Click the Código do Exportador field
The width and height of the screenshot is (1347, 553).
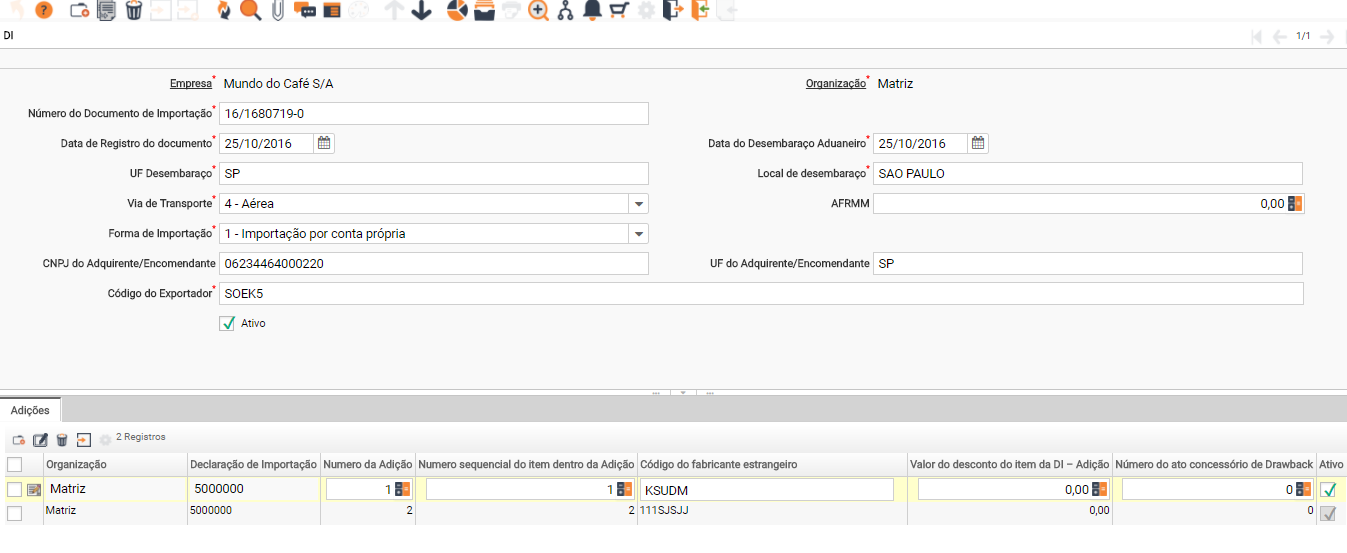tap(761, 293)
